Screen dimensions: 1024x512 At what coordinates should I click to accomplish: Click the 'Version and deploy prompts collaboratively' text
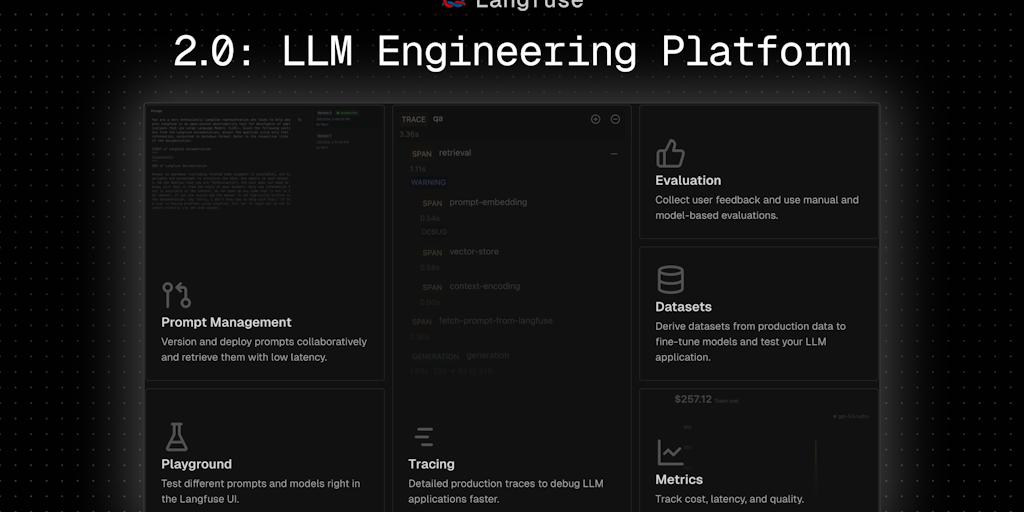point(264,349)
